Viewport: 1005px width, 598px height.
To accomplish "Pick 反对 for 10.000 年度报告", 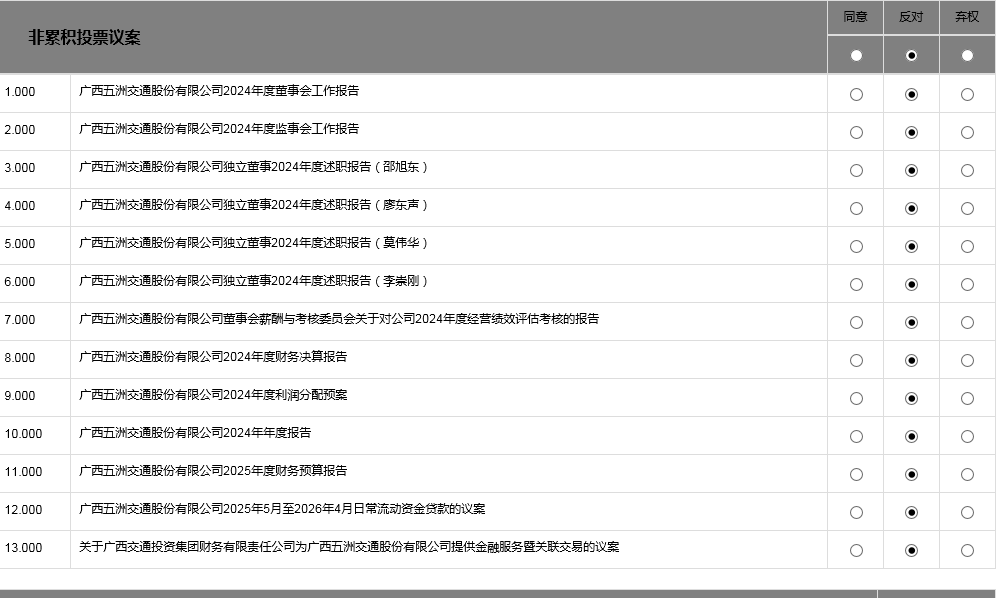I will coord(911,437).
